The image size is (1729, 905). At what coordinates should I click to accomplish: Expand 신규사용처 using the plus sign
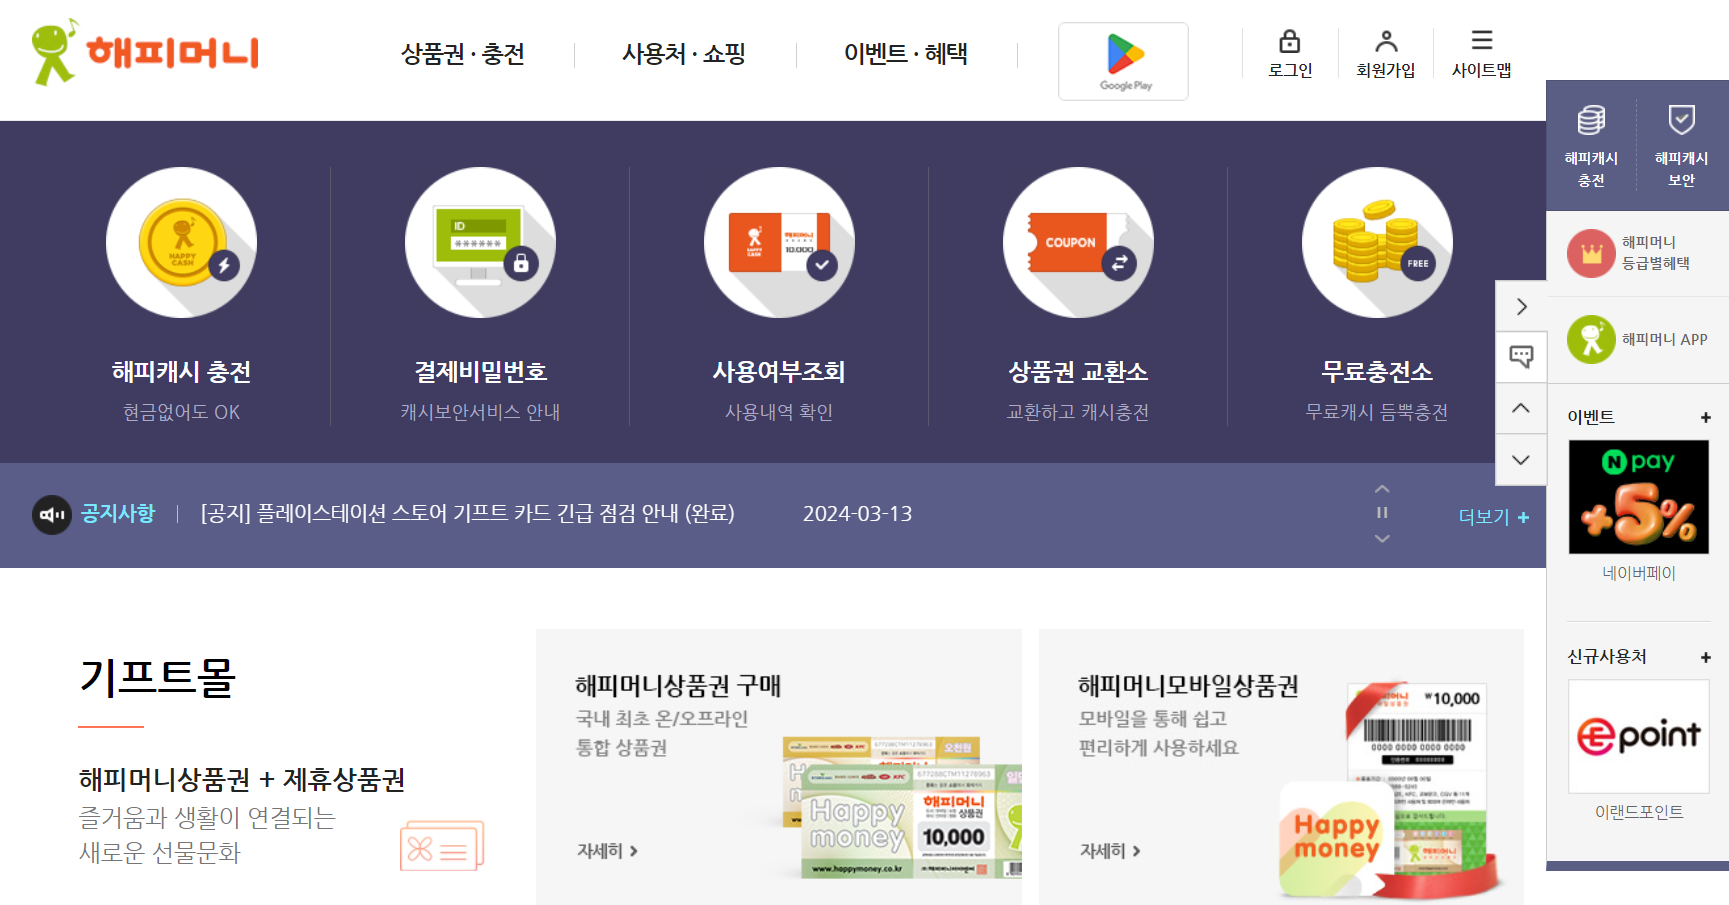coord(1705,657)
